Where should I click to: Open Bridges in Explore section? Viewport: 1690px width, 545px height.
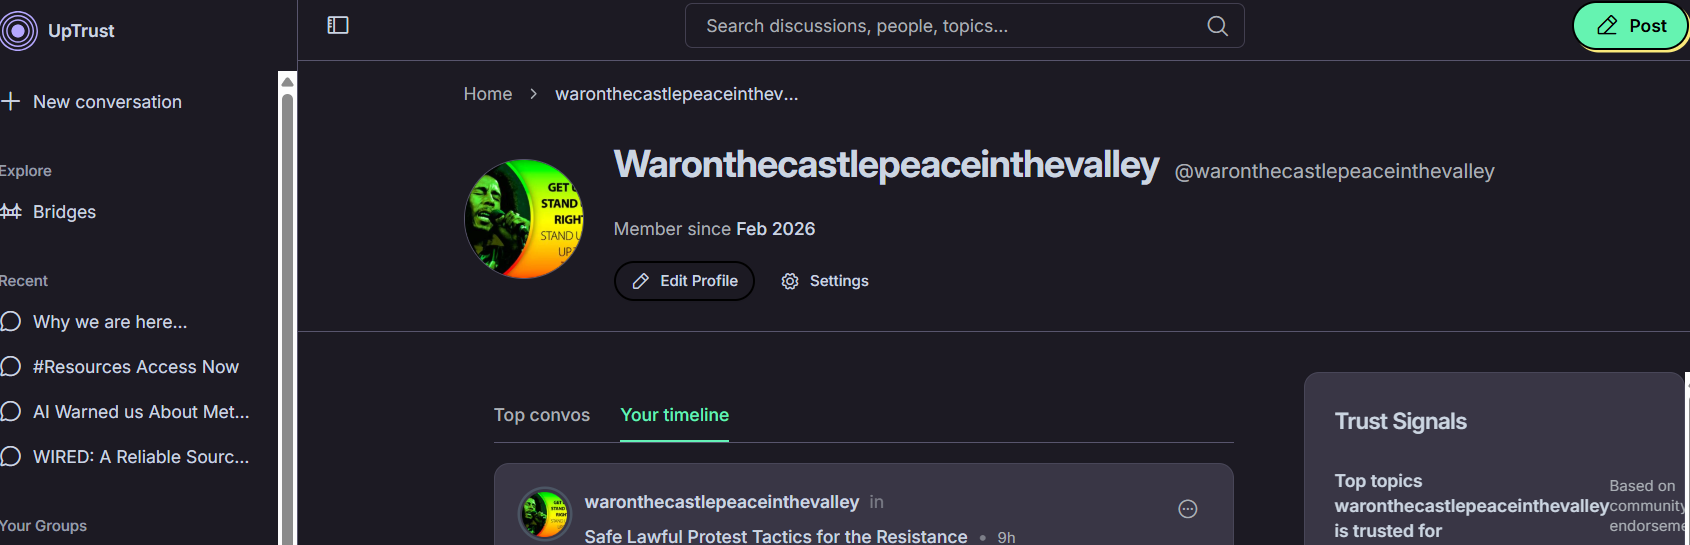coord(64,212)
